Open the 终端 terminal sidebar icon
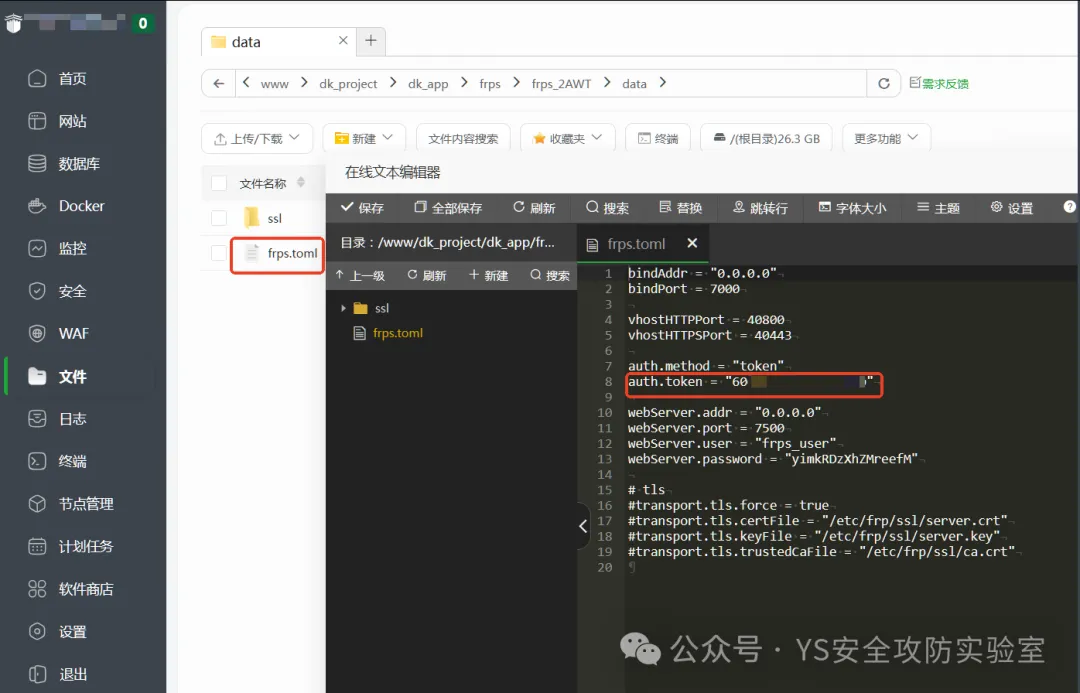 pos(37,462)
